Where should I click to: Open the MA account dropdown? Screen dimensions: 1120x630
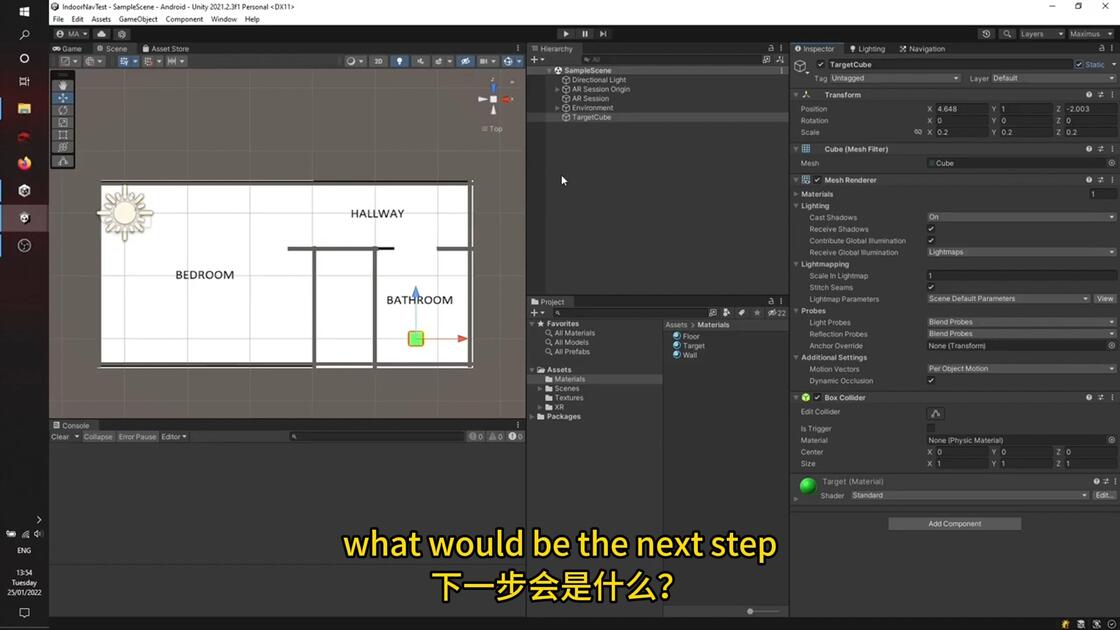(x=71, y=34)
